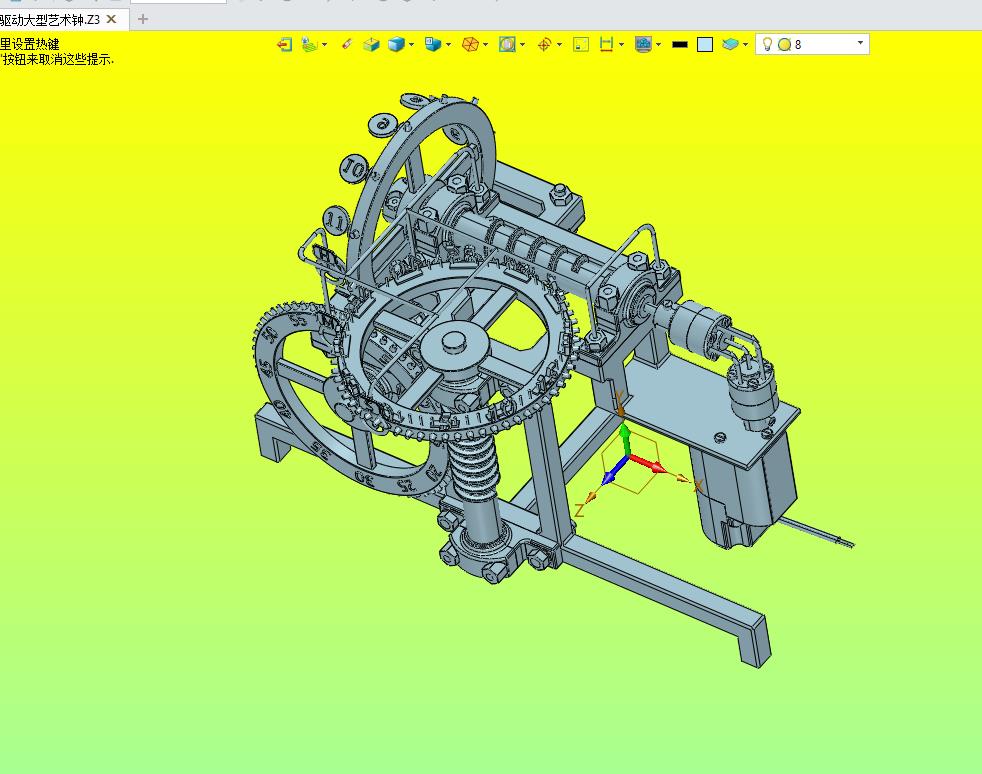
Task: Click the insert datum plane icon
Action: tap(309, 44)
